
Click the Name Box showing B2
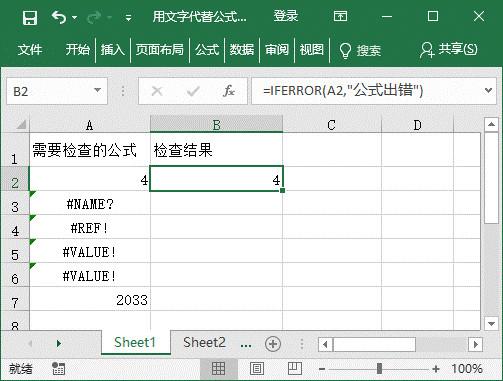pyautogui.click(x=50, y=91)
